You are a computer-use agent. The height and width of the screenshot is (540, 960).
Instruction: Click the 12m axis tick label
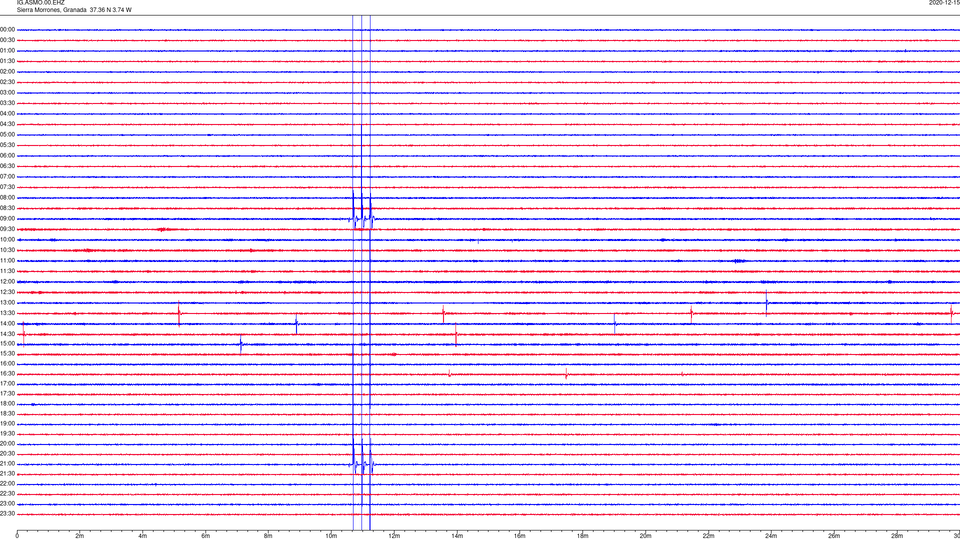point(394,536)
